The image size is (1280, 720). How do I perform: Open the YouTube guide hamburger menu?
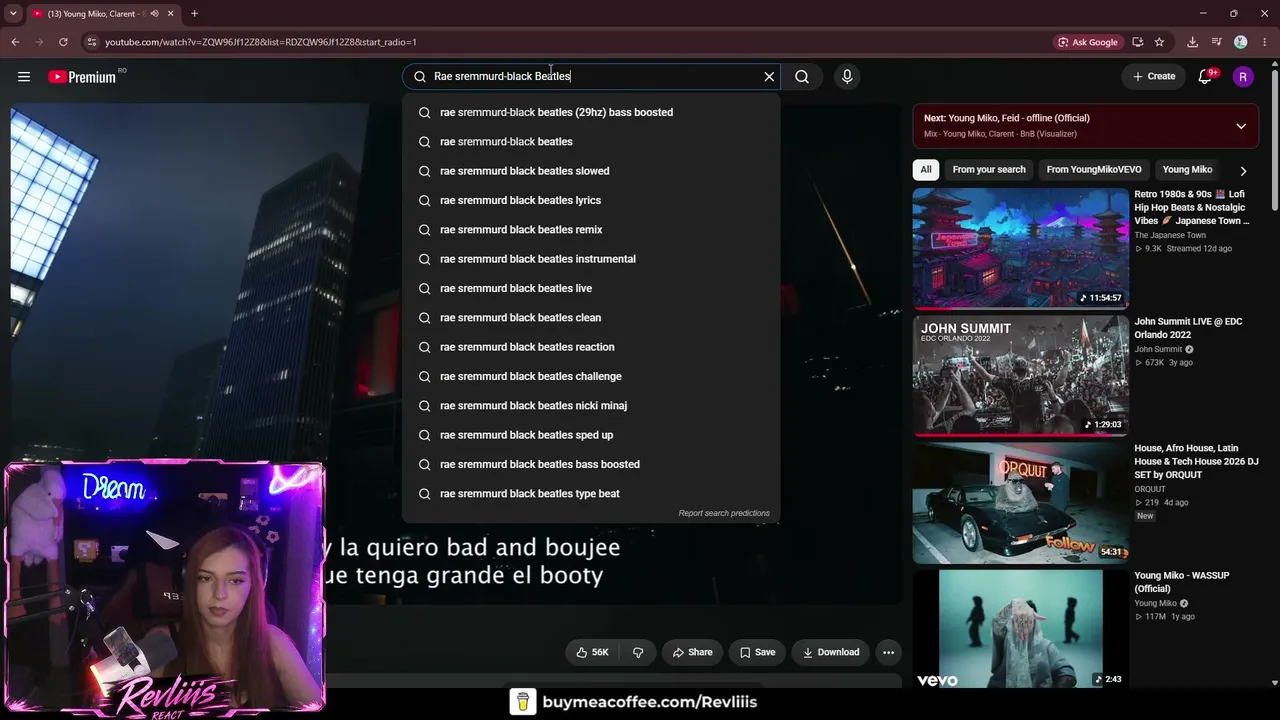coord(24,77)
